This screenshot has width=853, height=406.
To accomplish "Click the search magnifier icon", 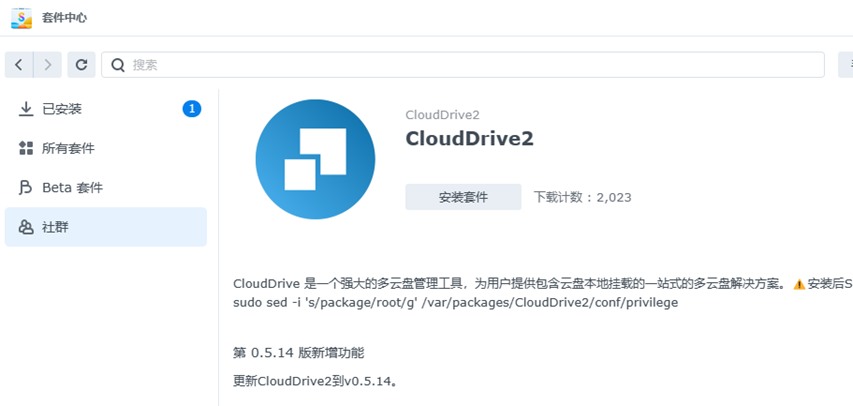I will pyautogui.click(x=118, y=65).
